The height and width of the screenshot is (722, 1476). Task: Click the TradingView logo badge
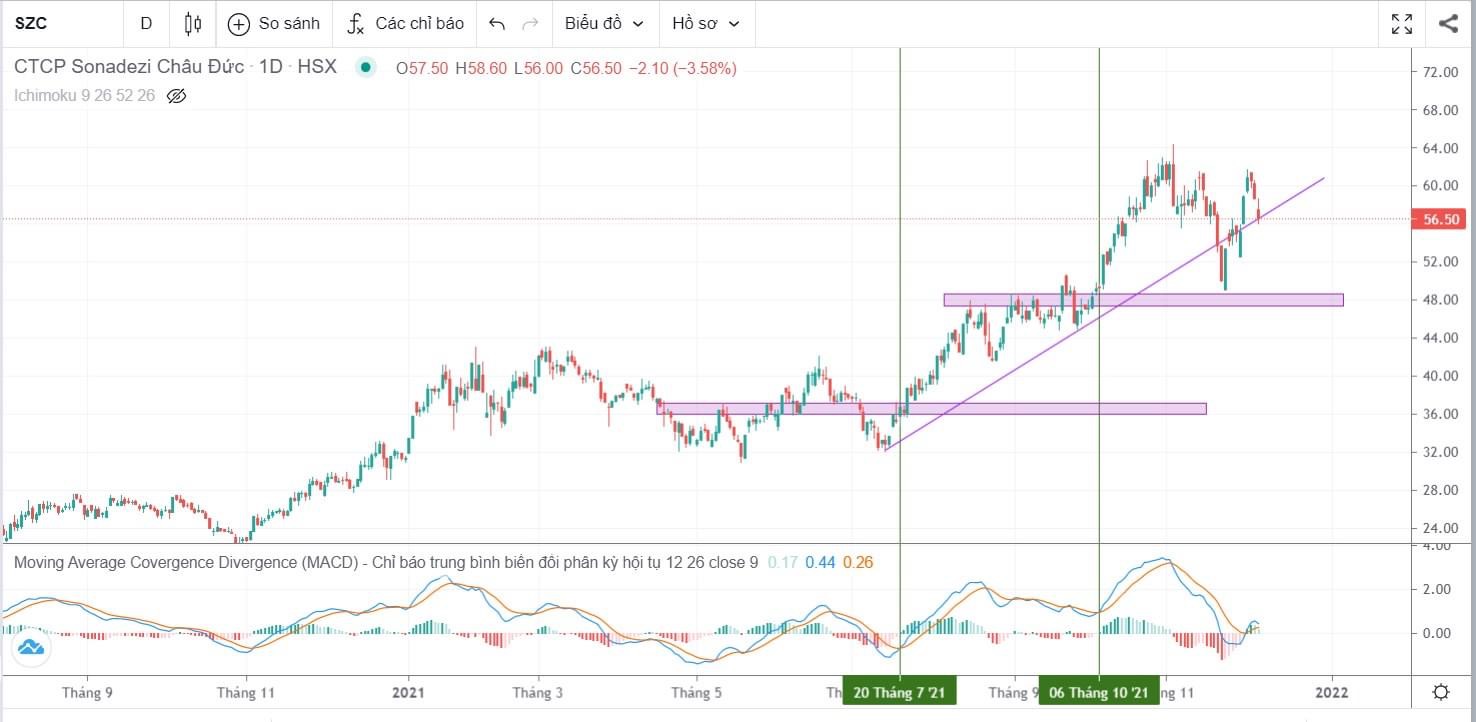pyautogui.click(x=31, y=648)
